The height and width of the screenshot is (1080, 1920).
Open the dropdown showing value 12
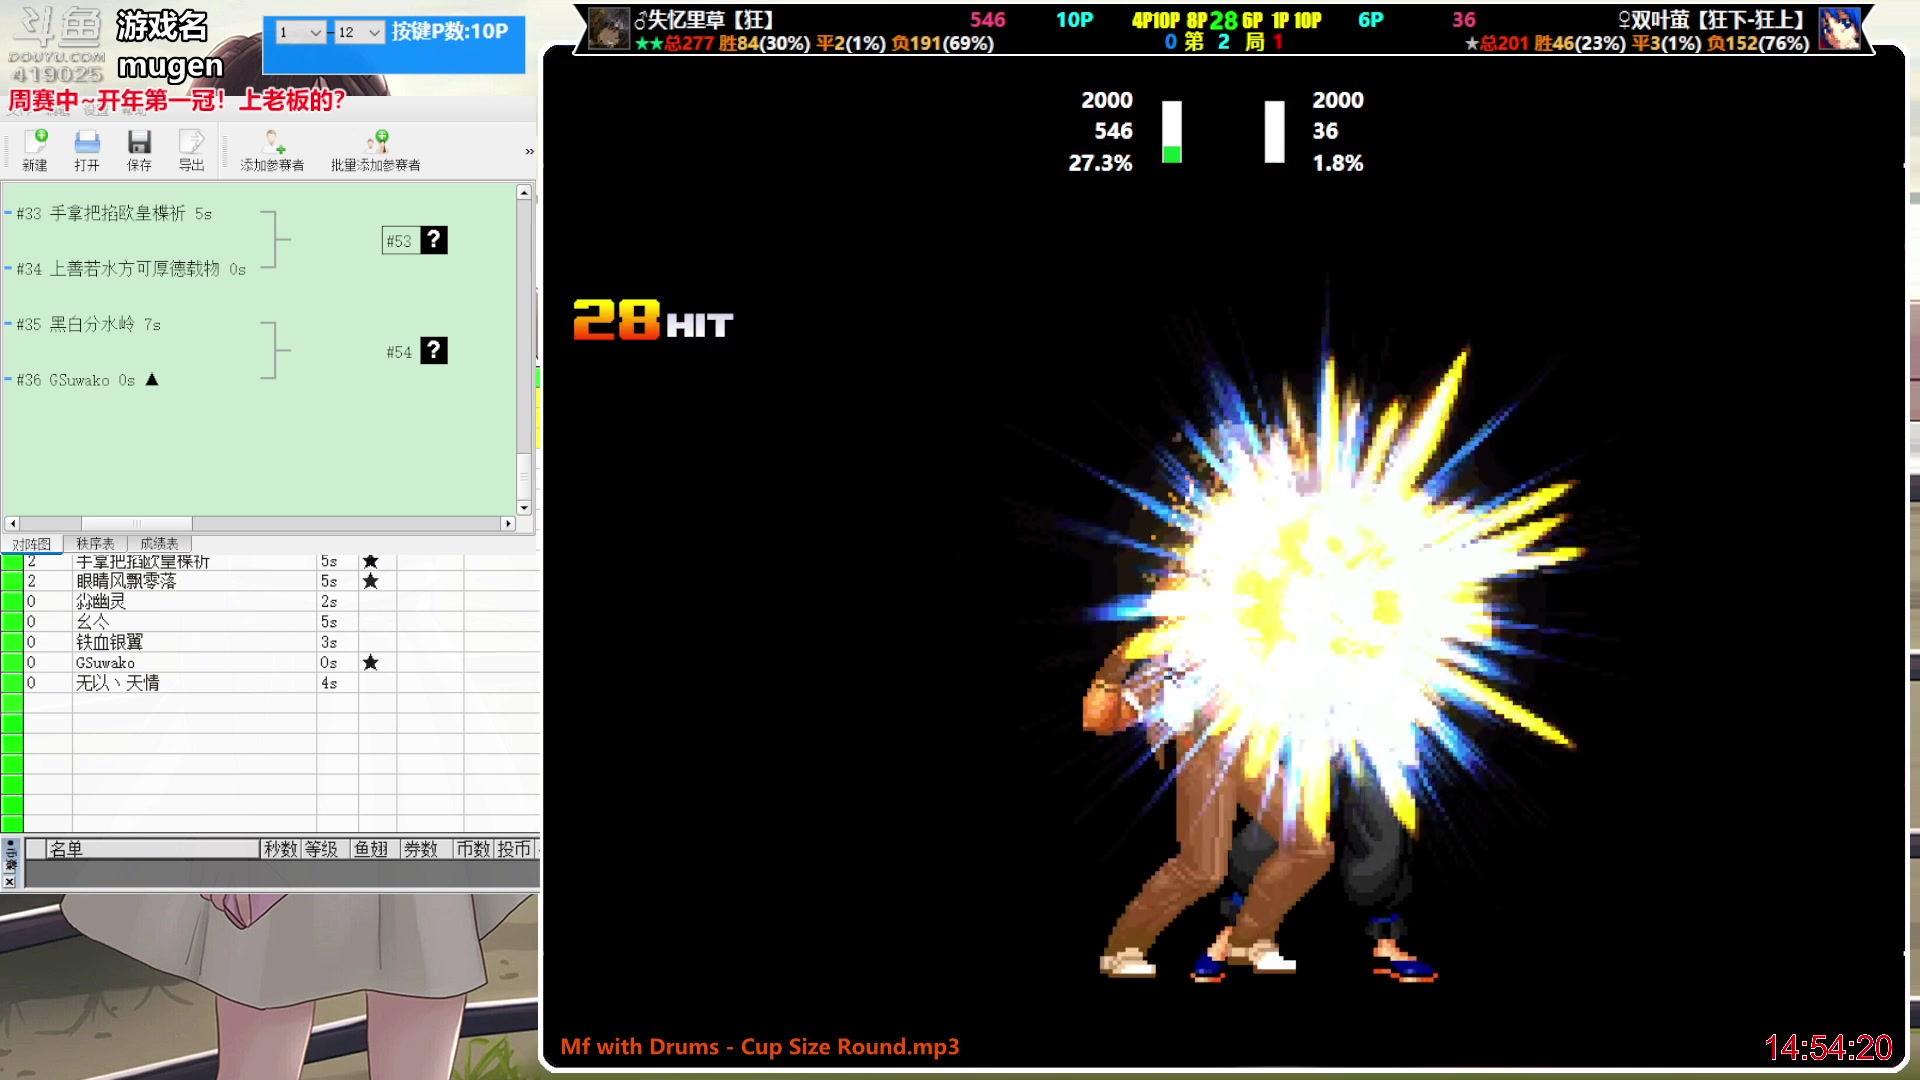click(x=359, y=32)
